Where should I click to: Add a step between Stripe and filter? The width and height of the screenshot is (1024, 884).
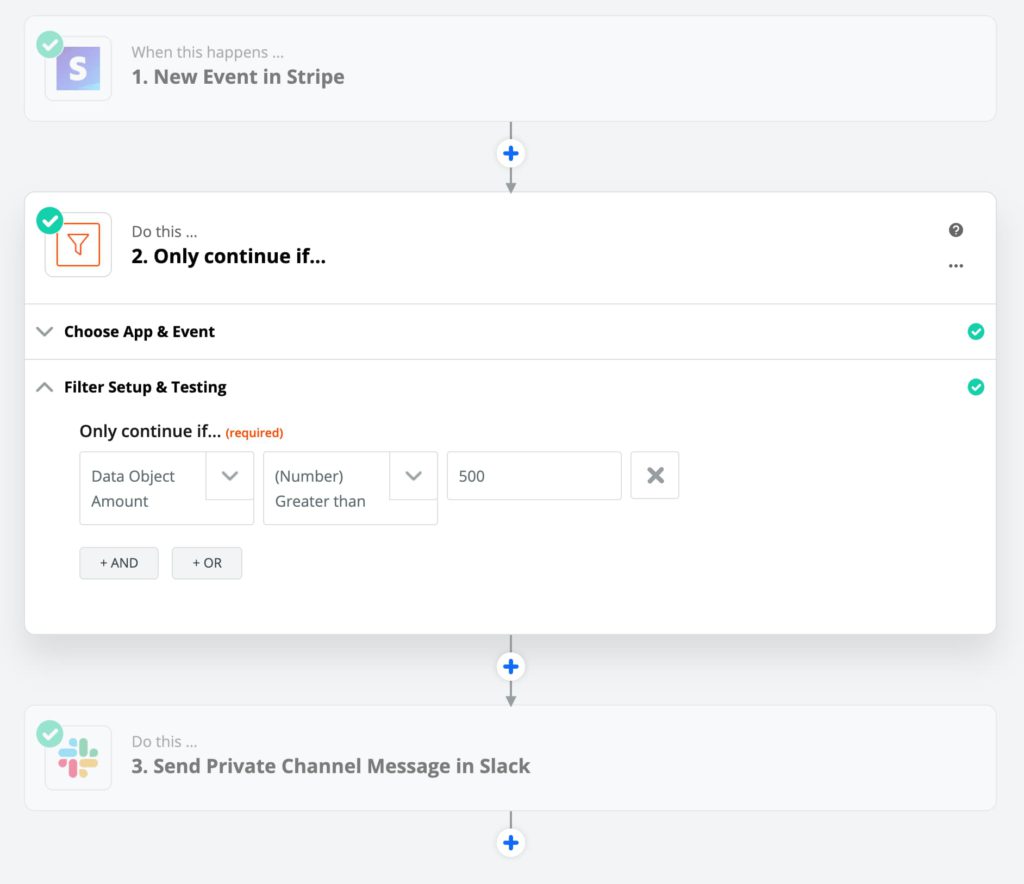click(x=511, y=153)
